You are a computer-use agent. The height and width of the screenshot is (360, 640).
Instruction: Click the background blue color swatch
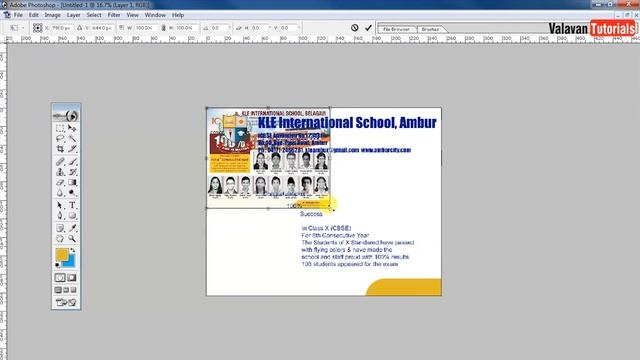click(71, 262)
